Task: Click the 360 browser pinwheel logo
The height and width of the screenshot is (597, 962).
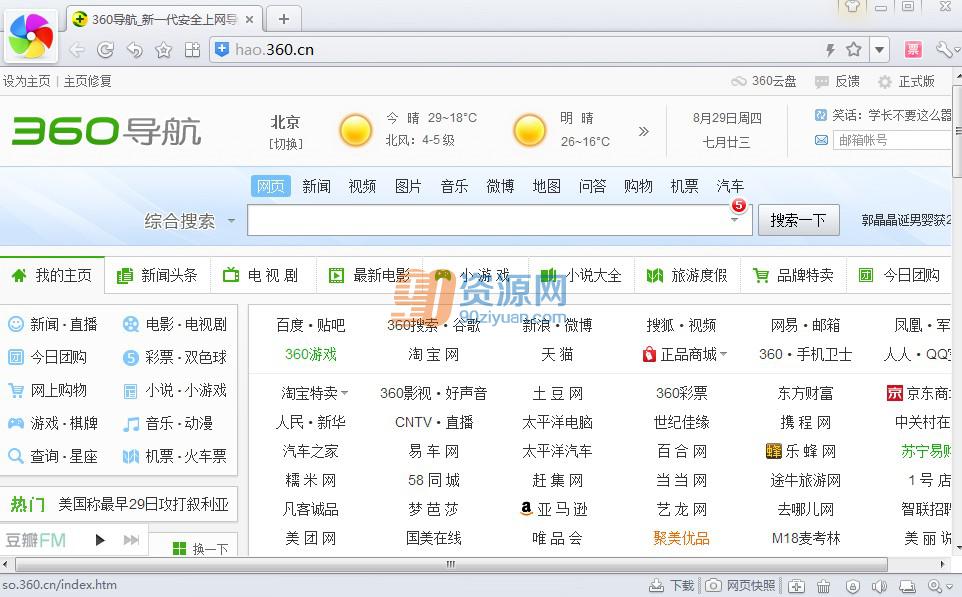Action: click(31, 36)
